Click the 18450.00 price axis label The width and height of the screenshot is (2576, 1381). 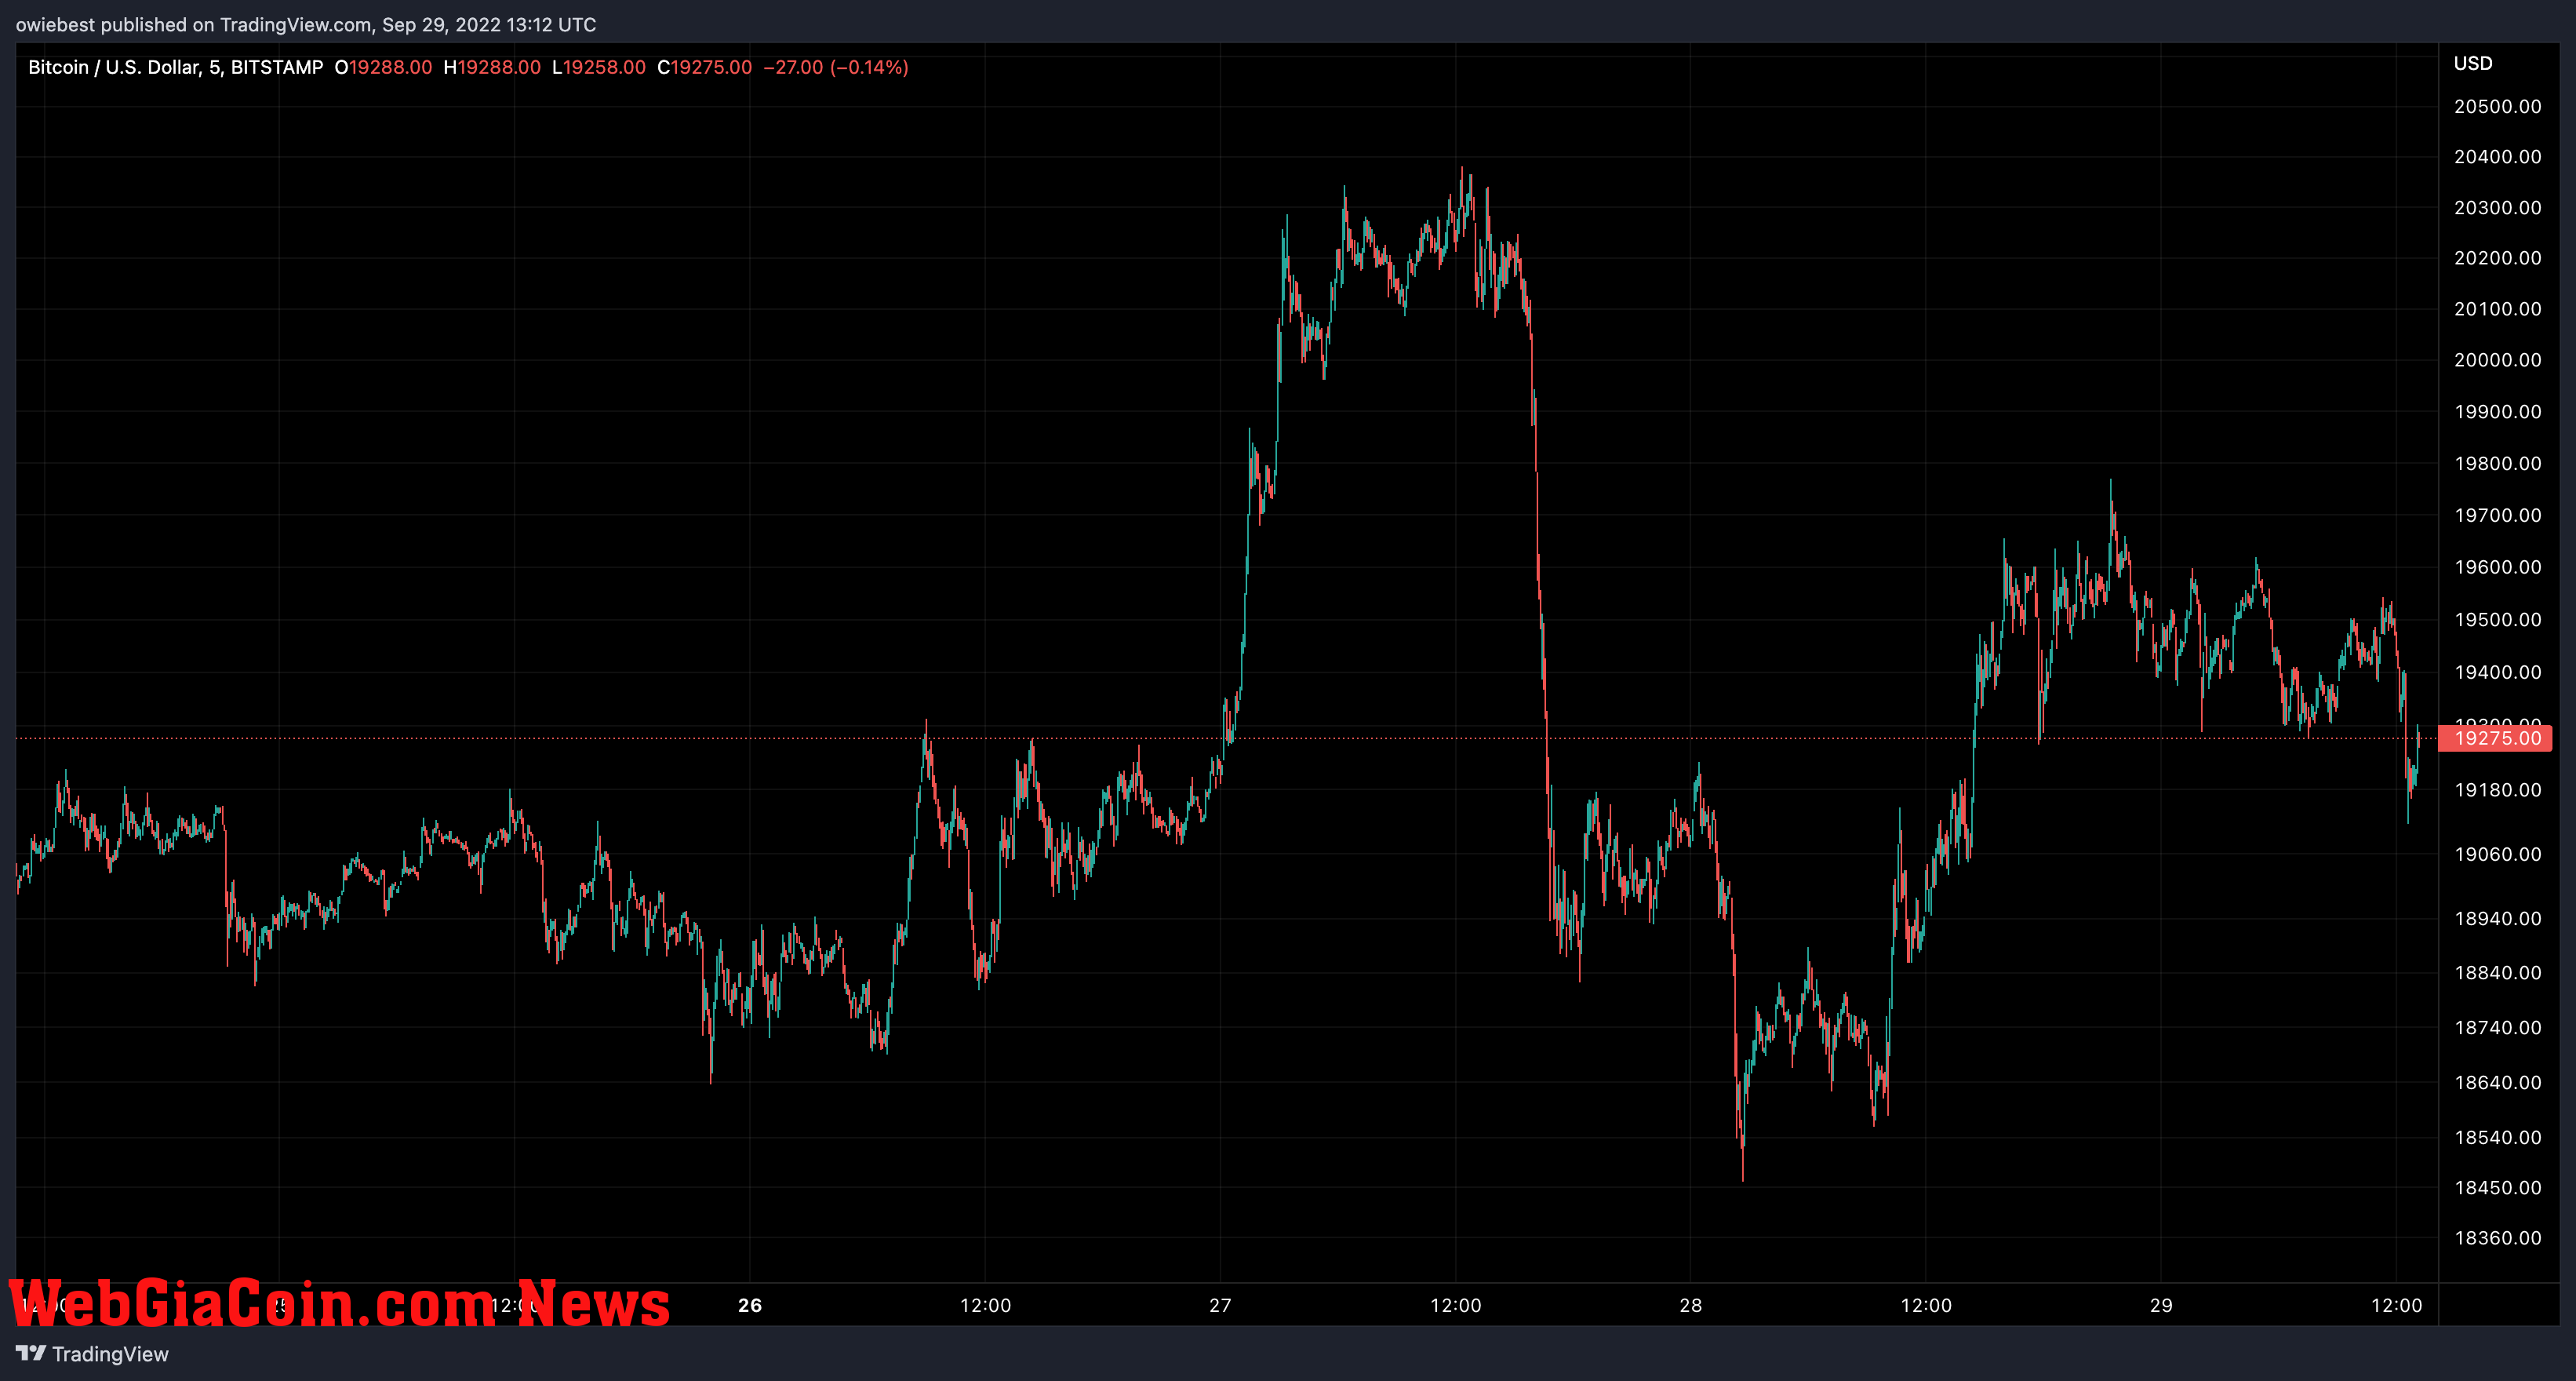coord(2497,1187)
